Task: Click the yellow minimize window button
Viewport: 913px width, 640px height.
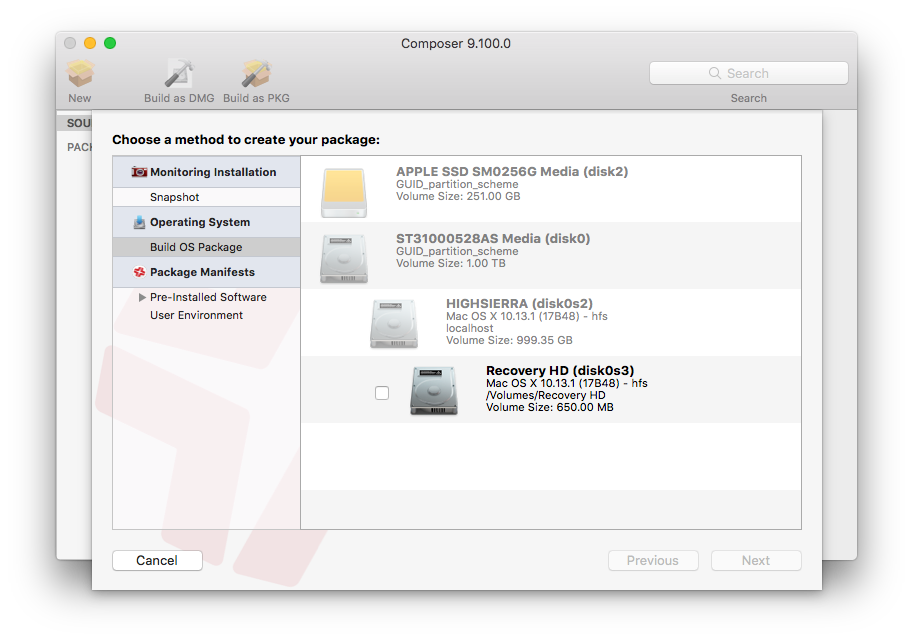Action: coord(90,43)
